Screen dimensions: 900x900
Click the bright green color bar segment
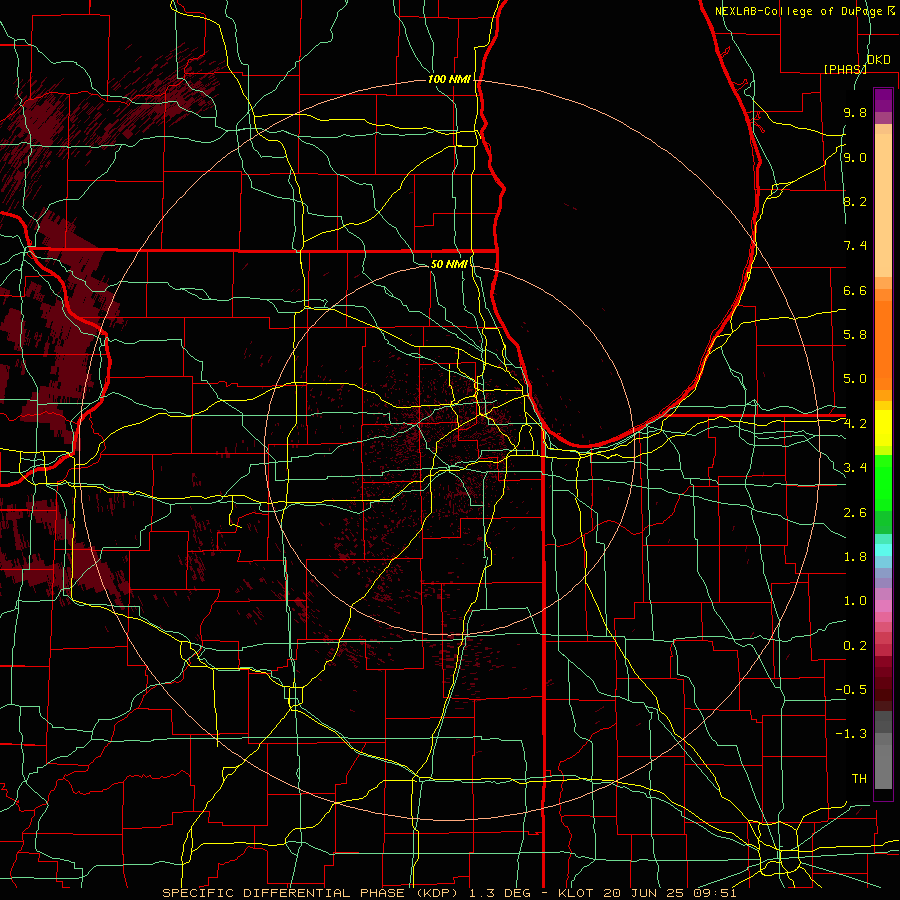click(x=883, y=483)
